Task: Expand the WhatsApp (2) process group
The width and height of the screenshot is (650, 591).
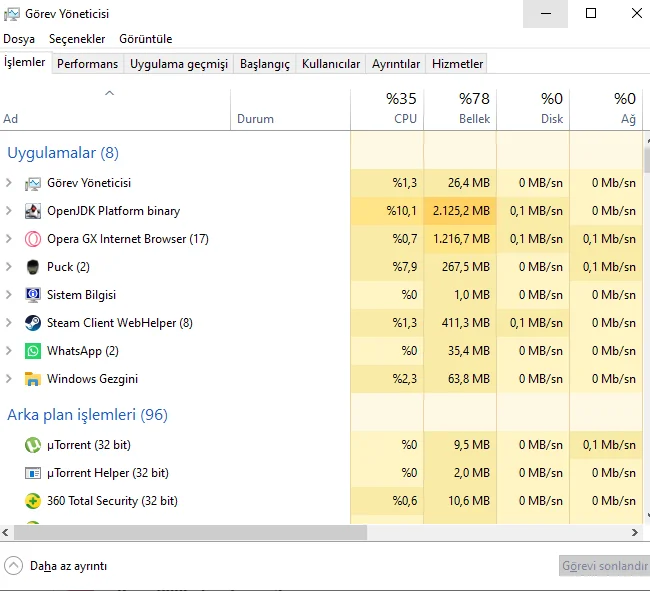Action: [9, 351]
